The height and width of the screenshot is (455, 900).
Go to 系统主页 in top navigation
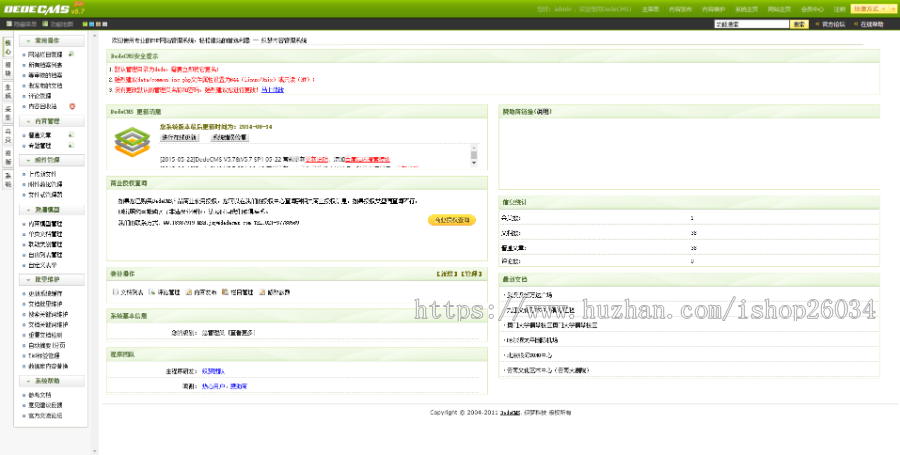(x=746, y=9)
